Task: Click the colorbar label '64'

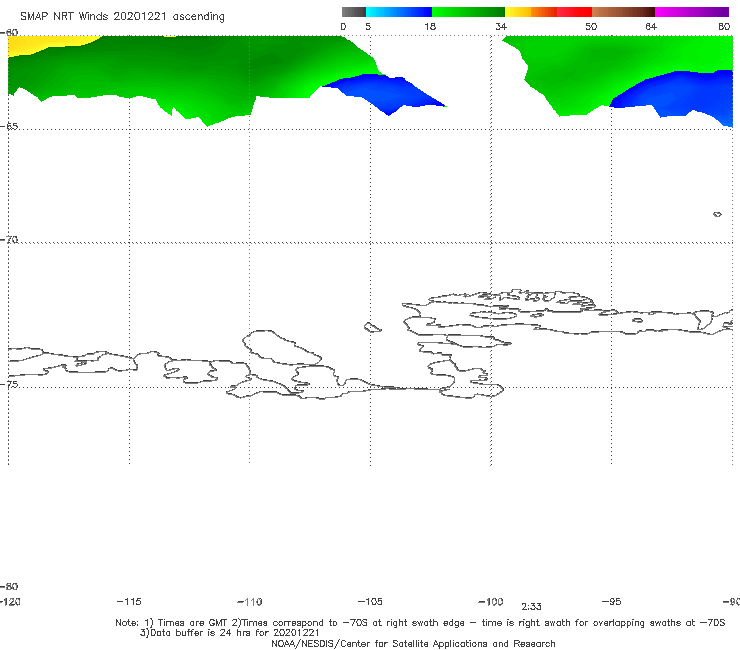Action: click(651, 27)
